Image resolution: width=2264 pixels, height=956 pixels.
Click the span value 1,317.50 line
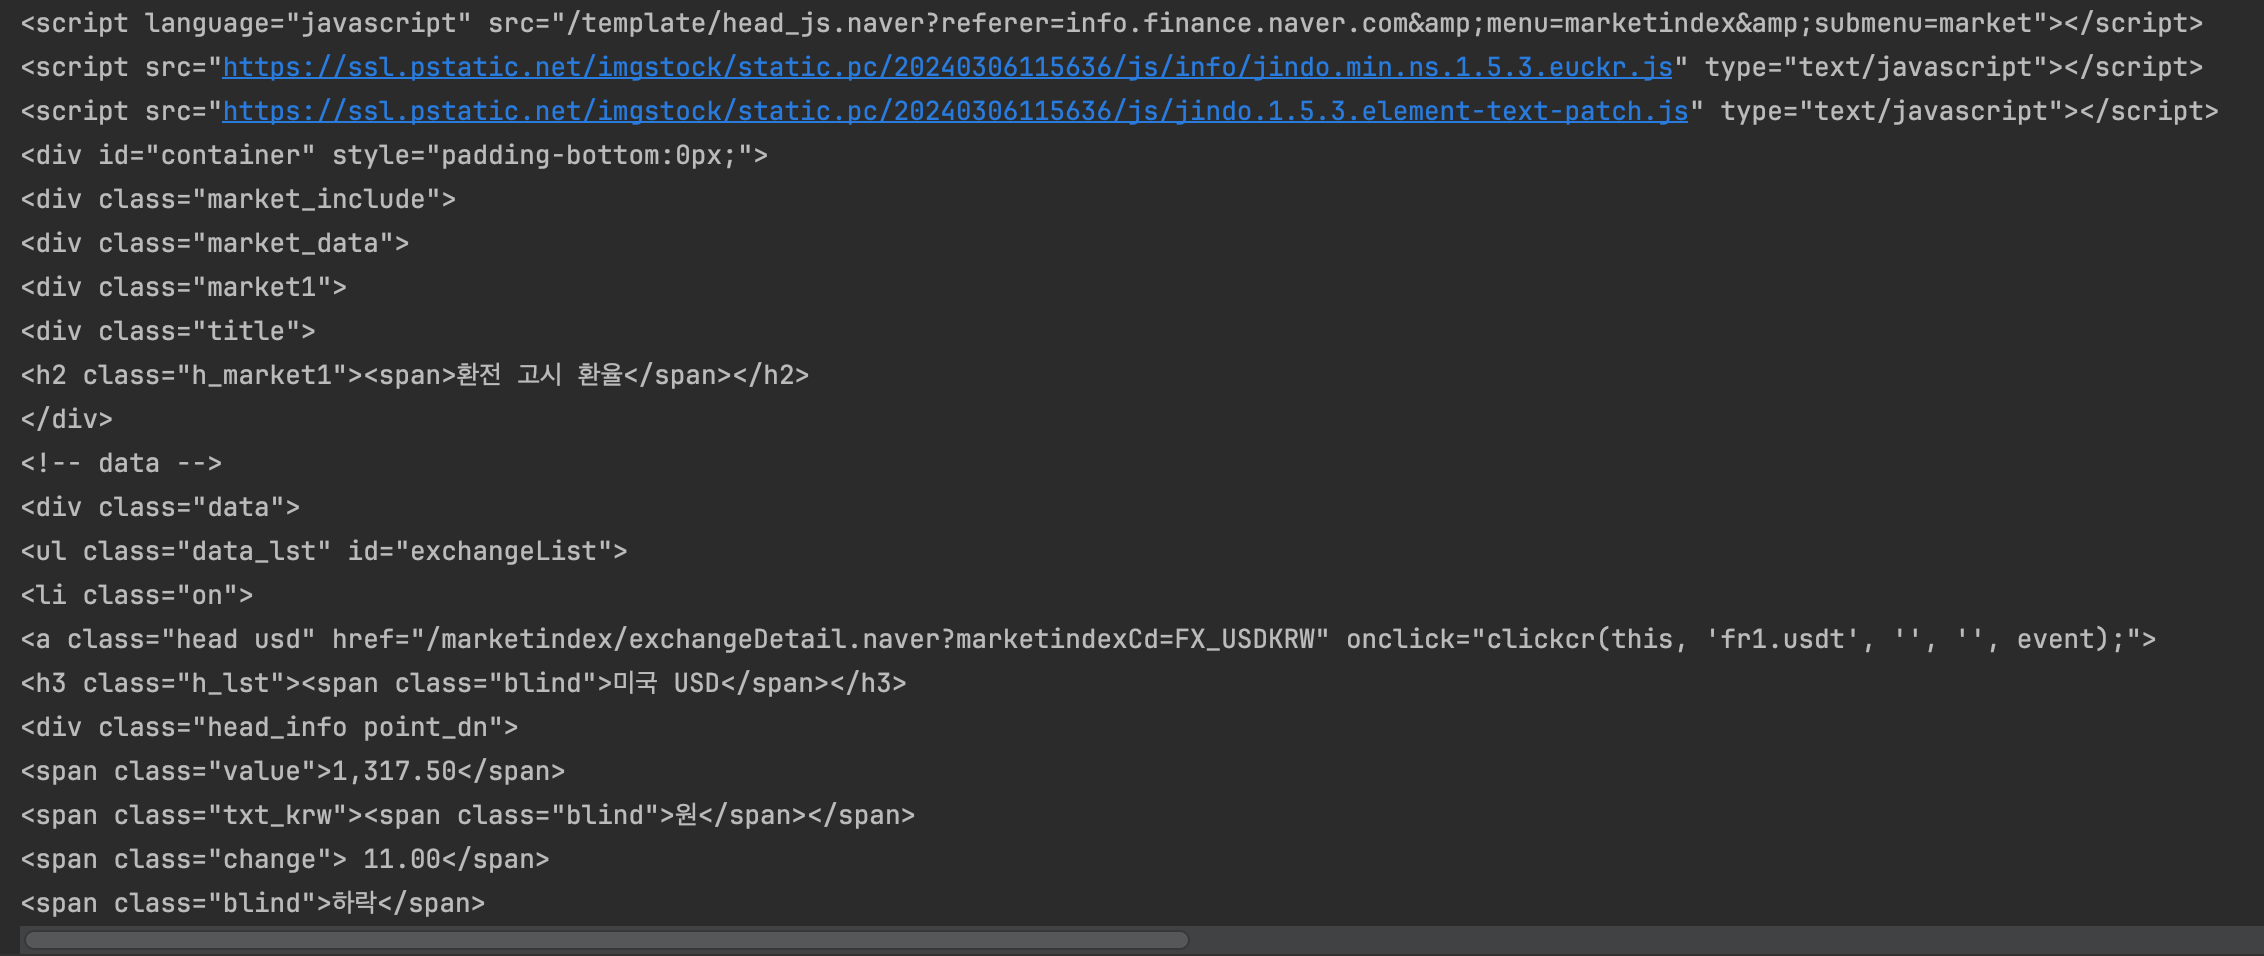pyautogui.click(x=293, y=771)
